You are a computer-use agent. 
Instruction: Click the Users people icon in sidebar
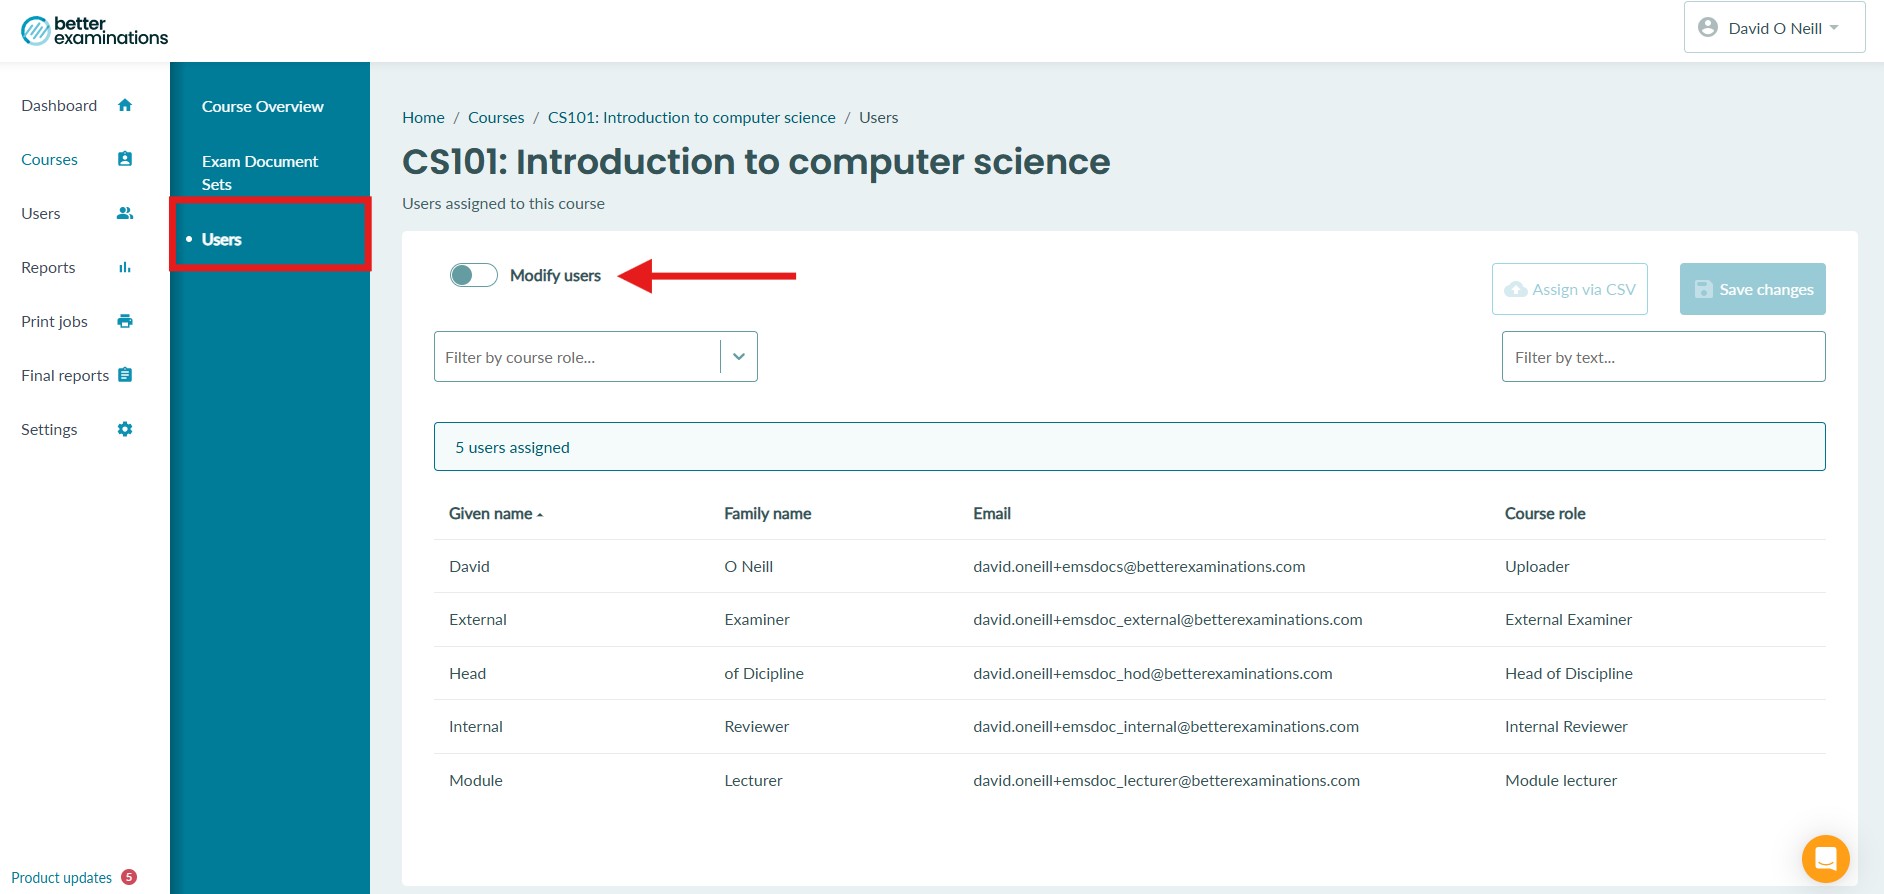point(125,213)
